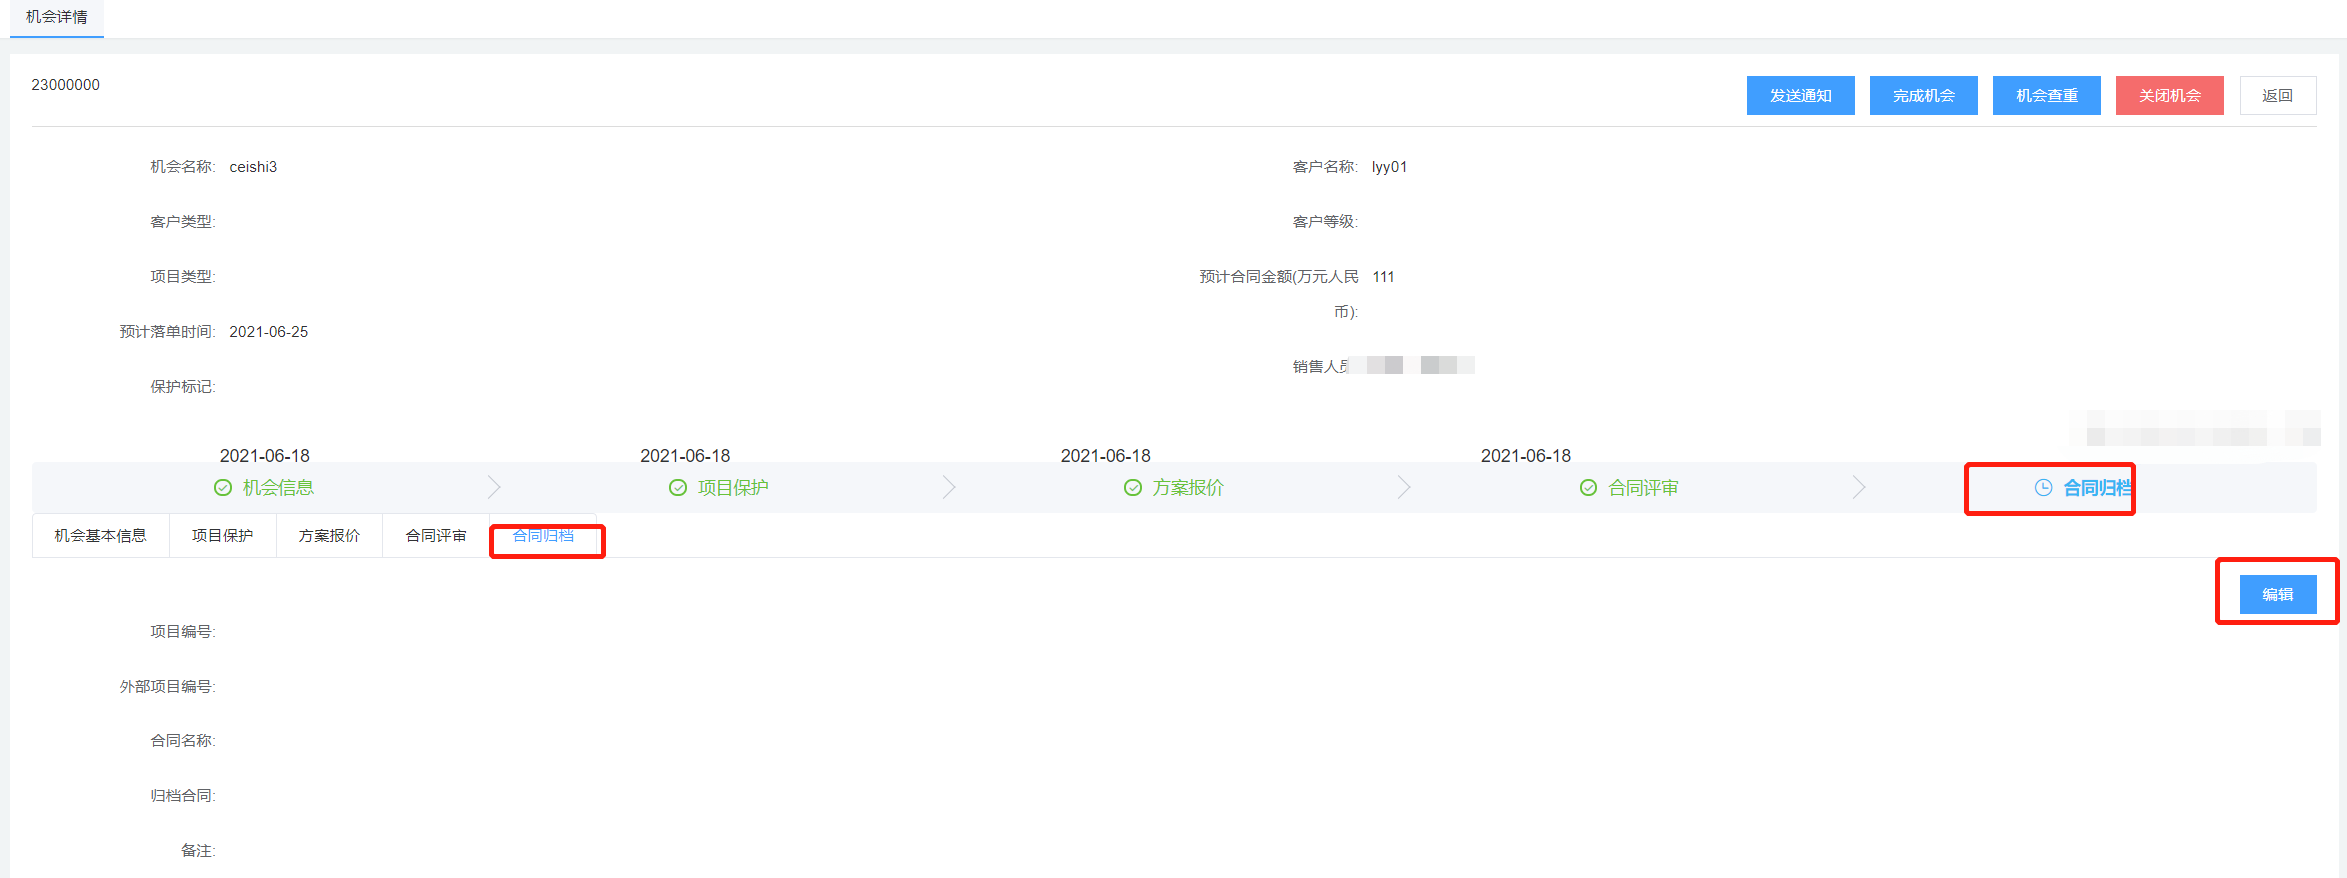Viewport: 2347px width, 878px height.
Task: Click the arrow chevron after 合同评审 step
Action: (x=1859, y=488)
